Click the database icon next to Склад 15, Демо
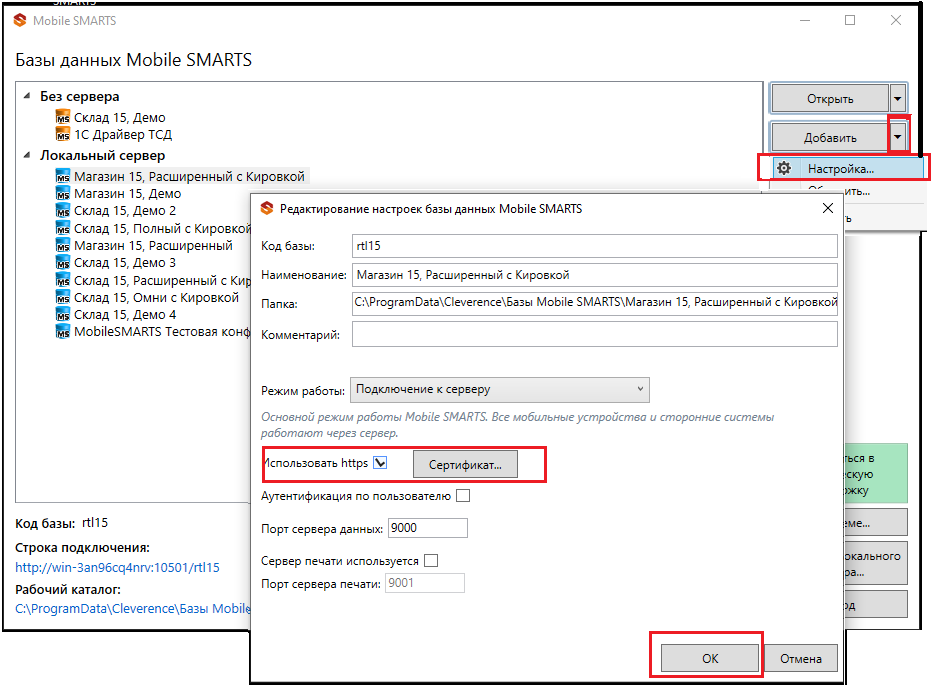Viewport: 935px width, 692px height. (63, 117)
